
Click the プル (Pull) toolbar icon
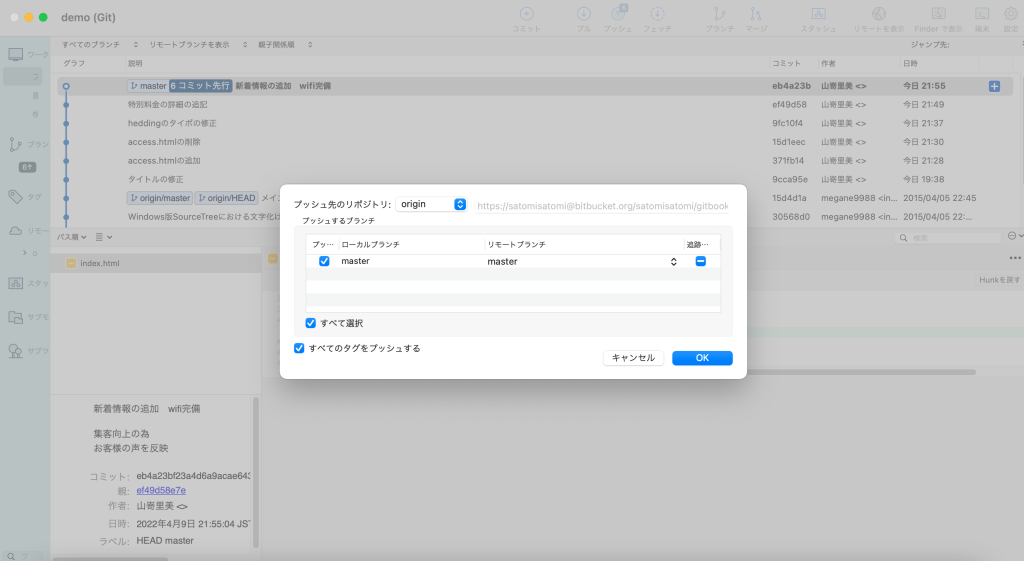(584, 14)
